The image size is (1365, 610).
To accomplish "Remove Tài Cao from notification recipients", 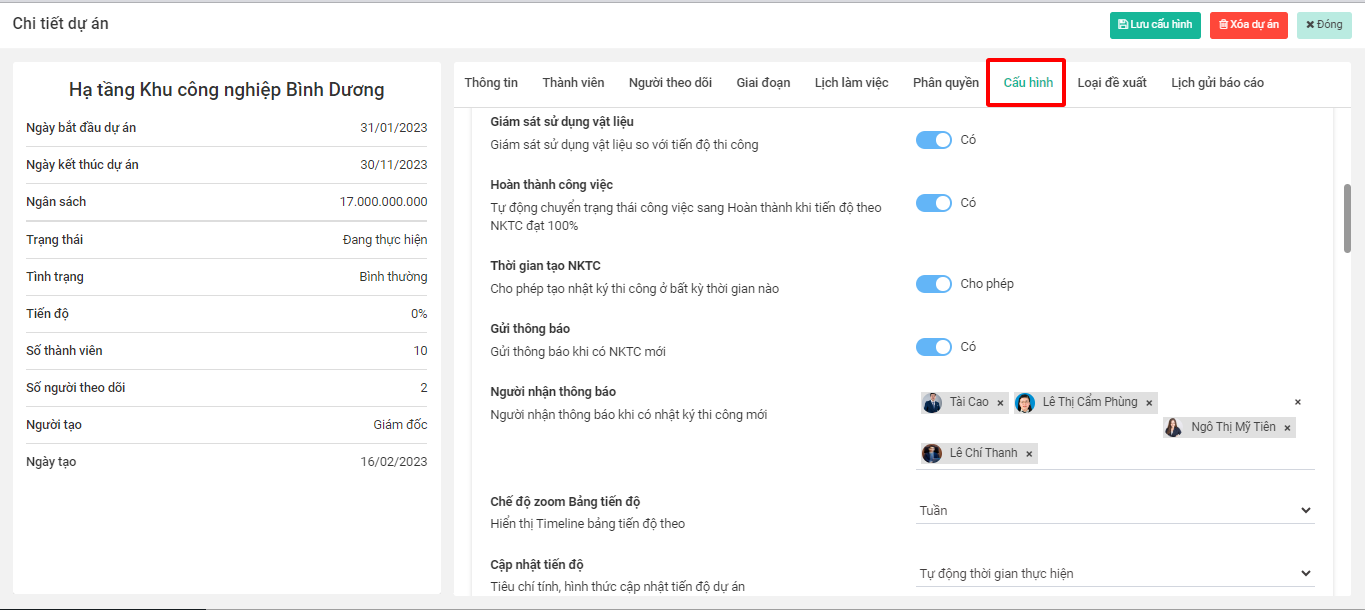I will tap(1000, 403).
